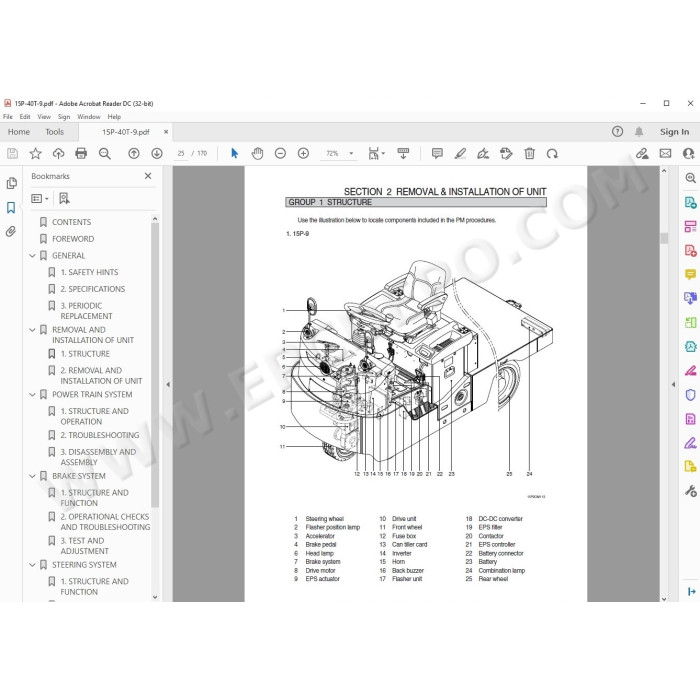Open the More Tools wrench icon
700x700 pixels.
click(690, 491)
